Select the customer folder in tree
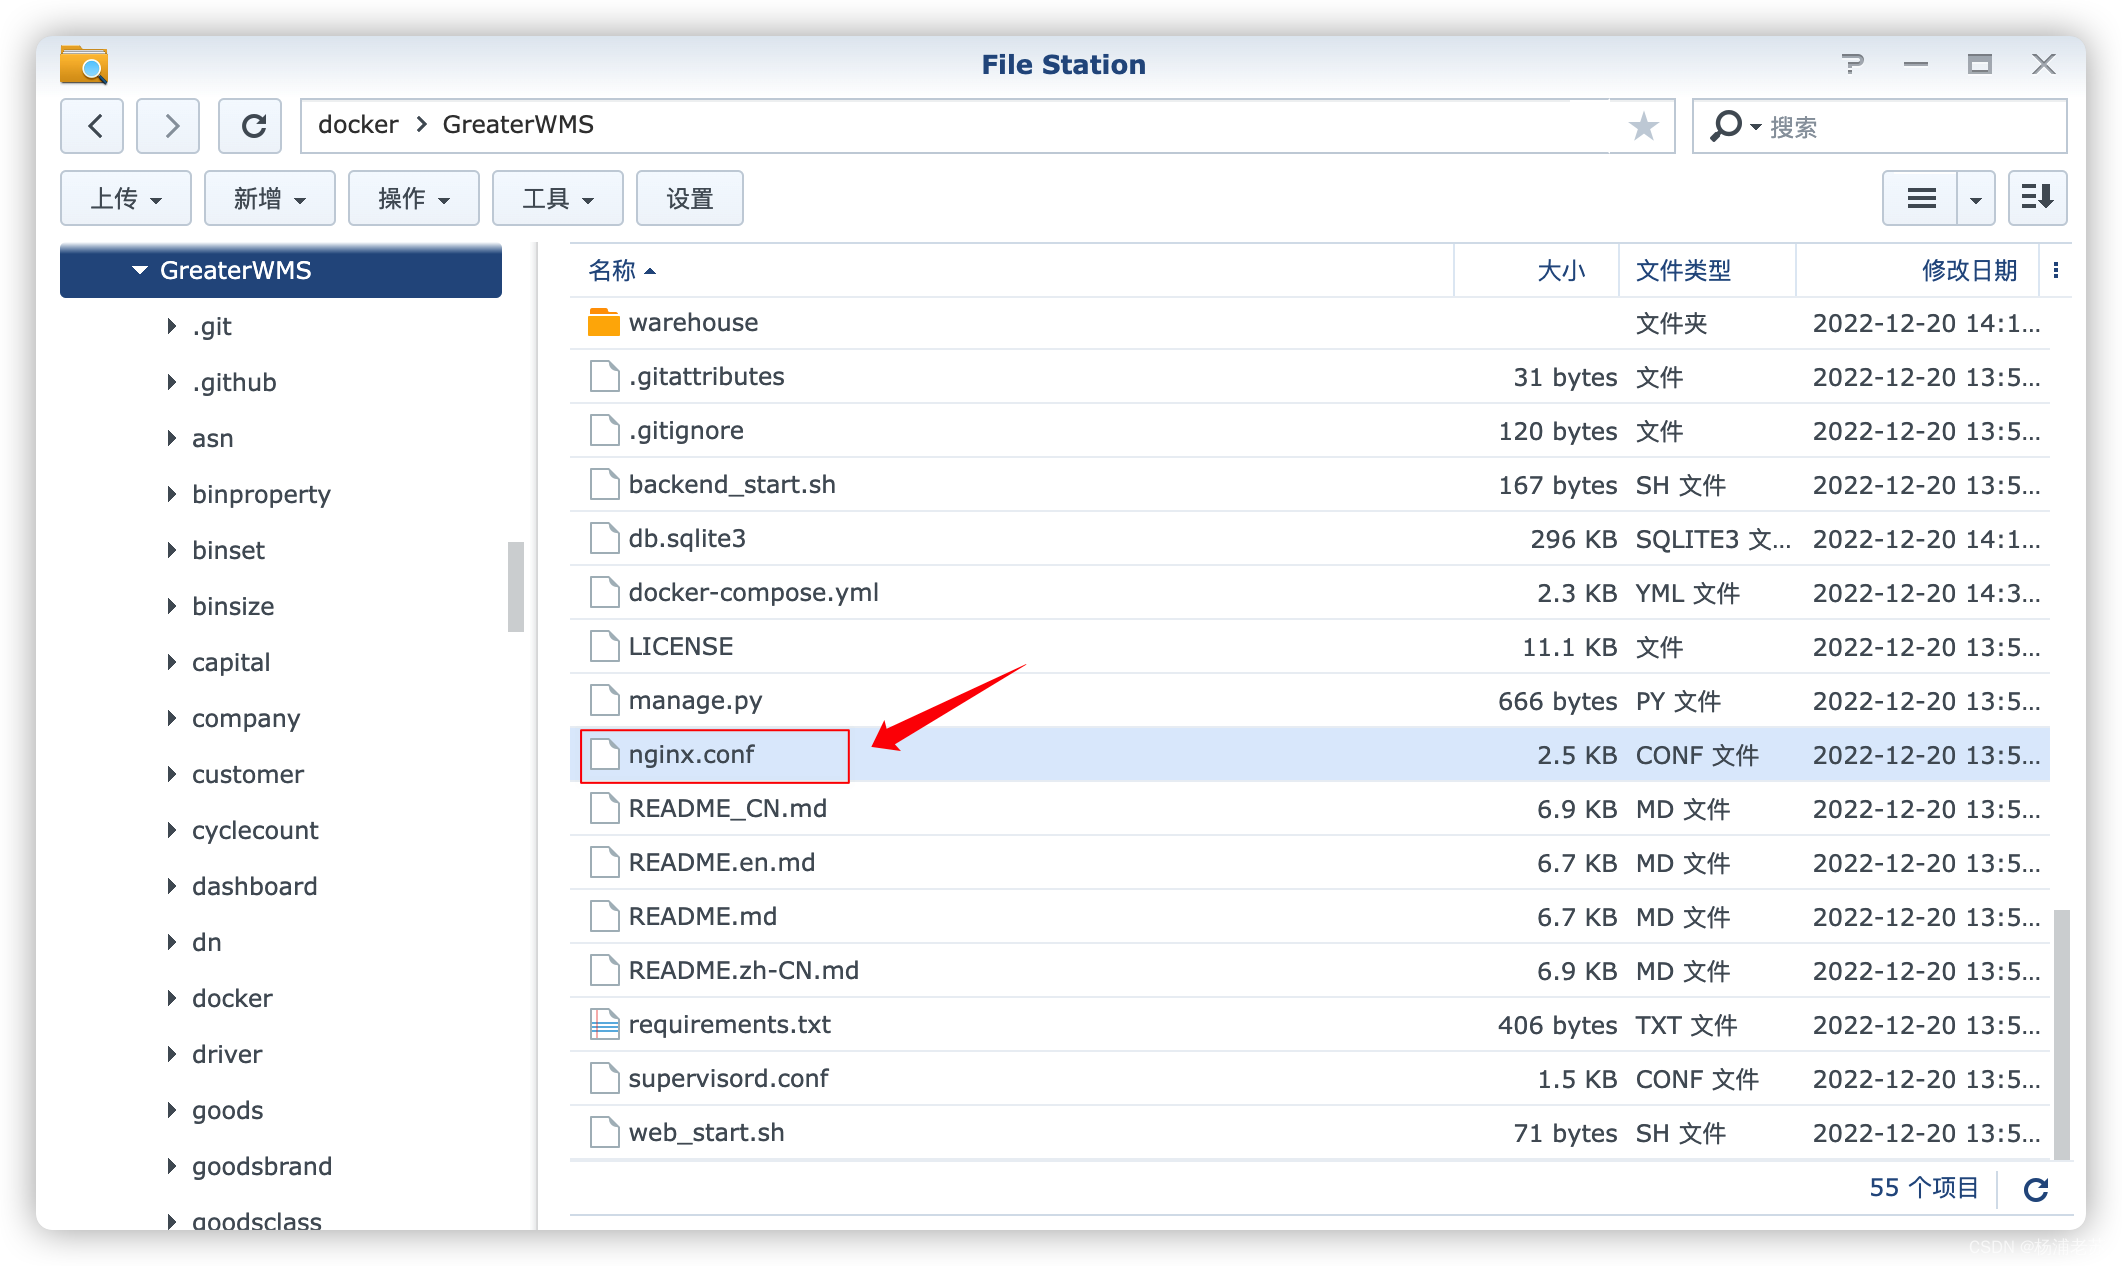The height and width of the screenshot is (1266, 2122). 248,774
